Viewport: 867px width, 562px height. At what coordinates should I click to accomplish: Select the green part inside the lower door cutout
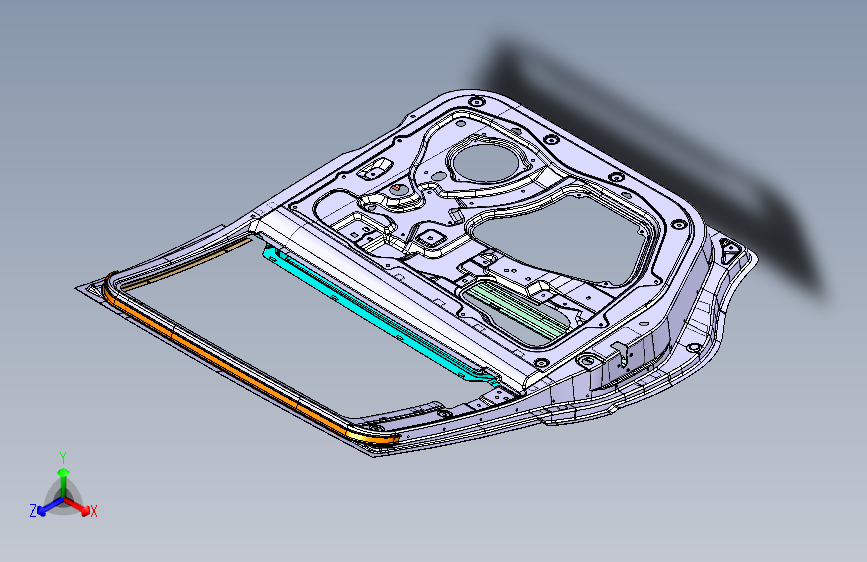[x=517, y=310]
